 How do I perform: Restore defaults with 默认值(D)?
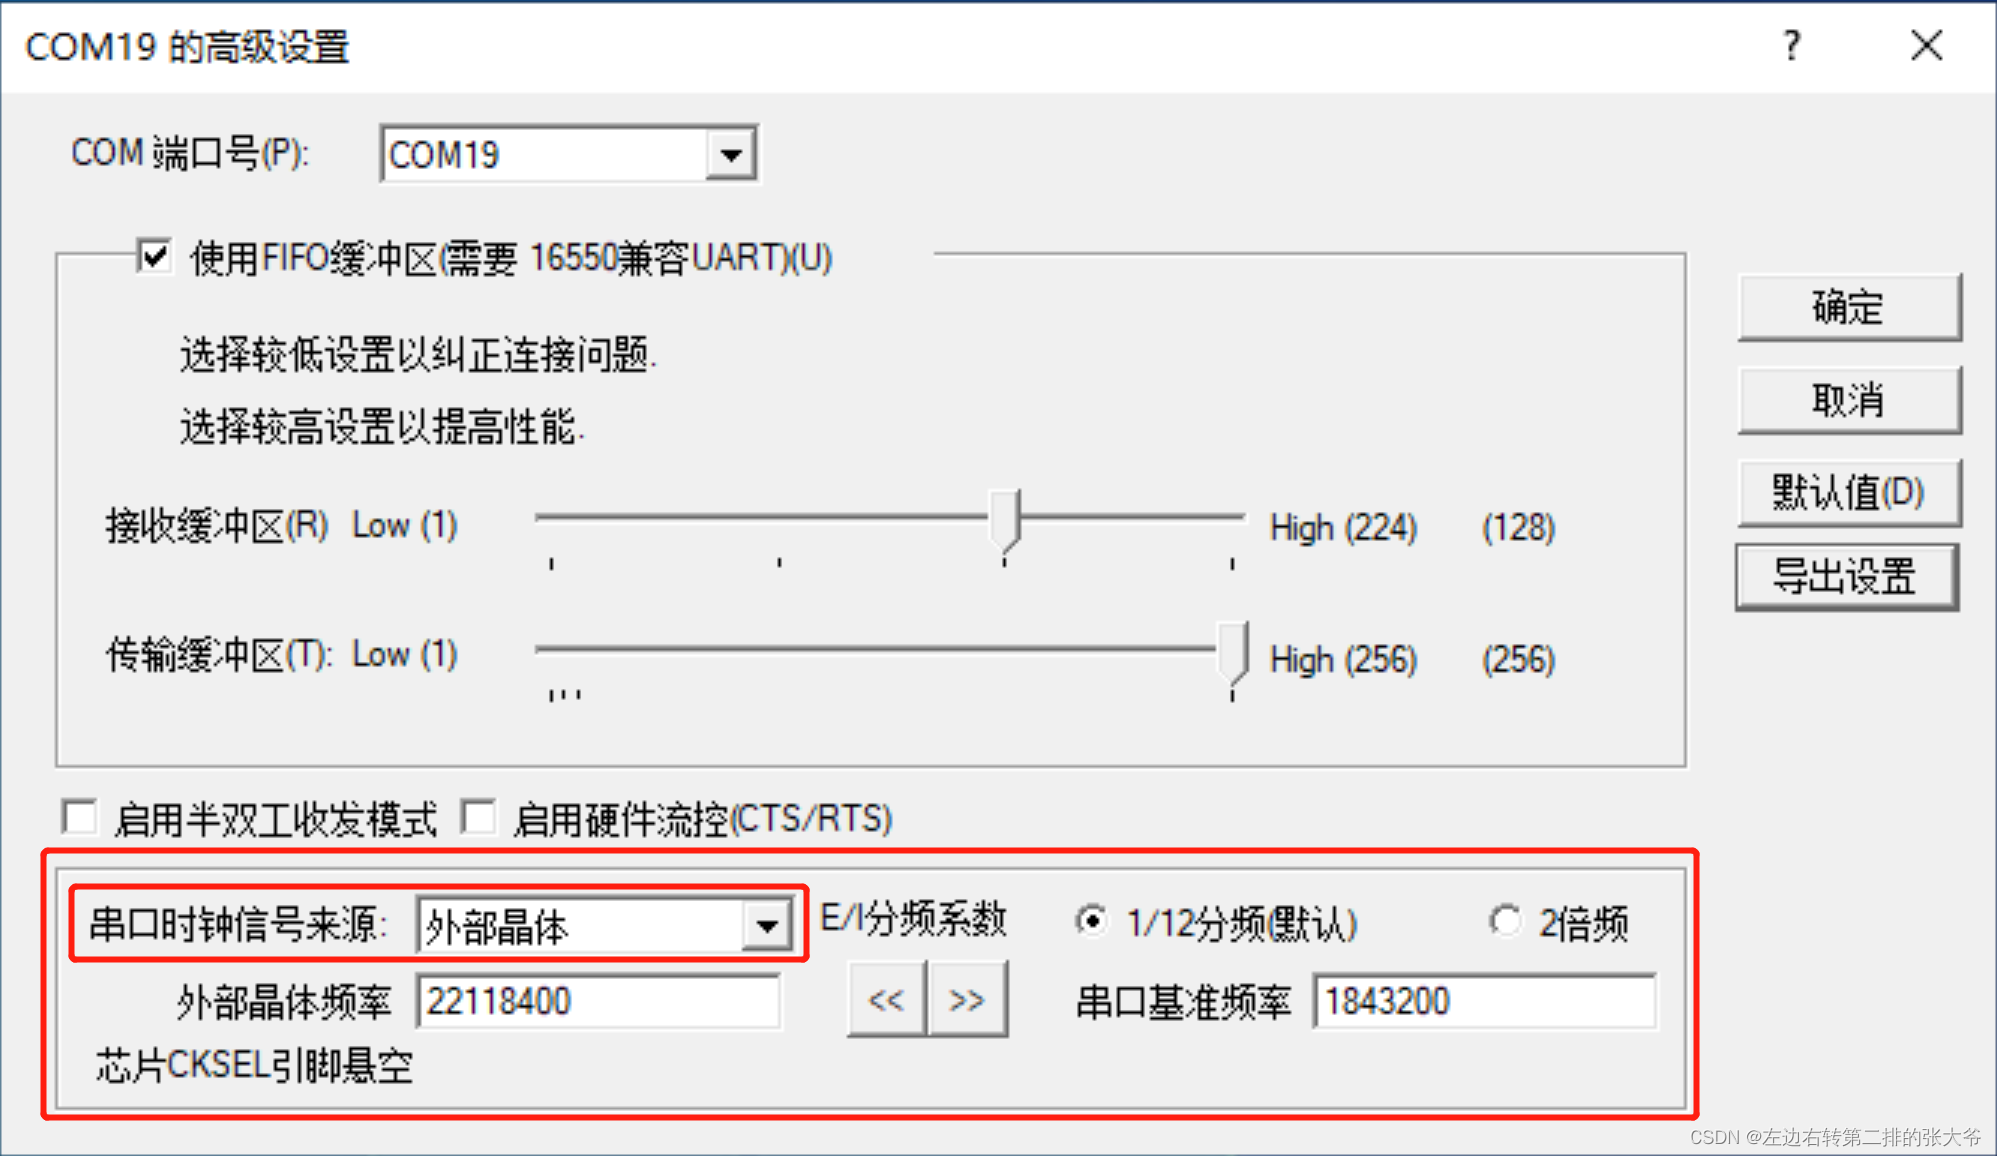pyautogui.click(x=1849, y=492)
